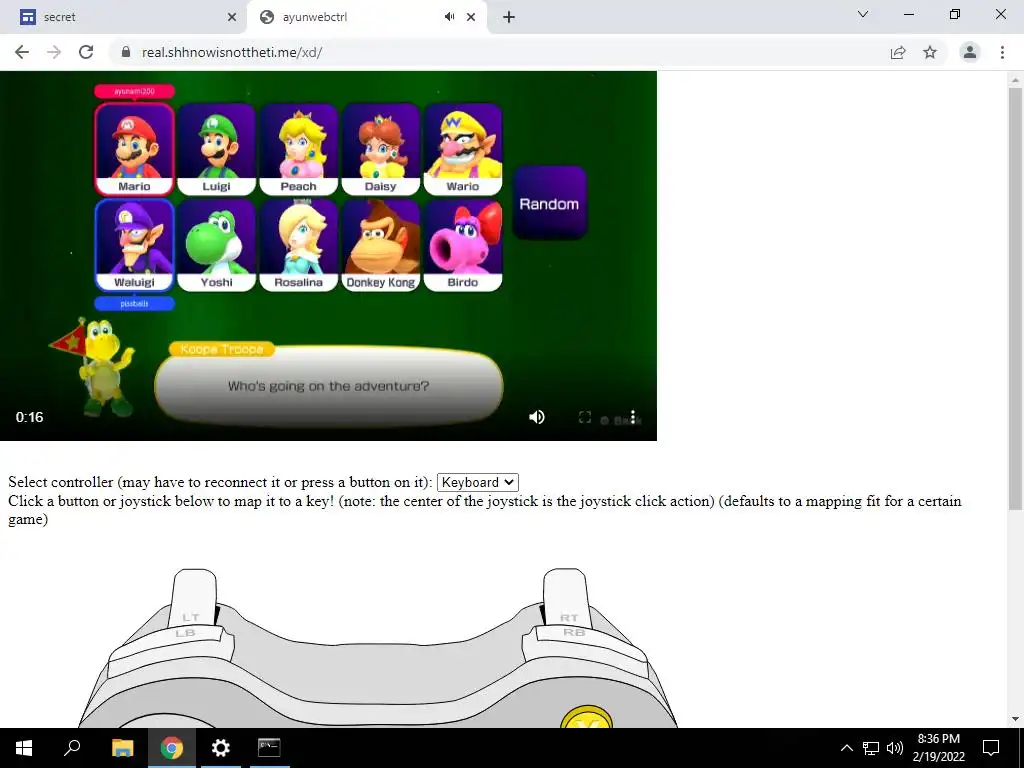The width and height of the screenshot is (1024, 768).
Task: Click the page vertical scrollbar
Action: click(x=1015, y=298)
